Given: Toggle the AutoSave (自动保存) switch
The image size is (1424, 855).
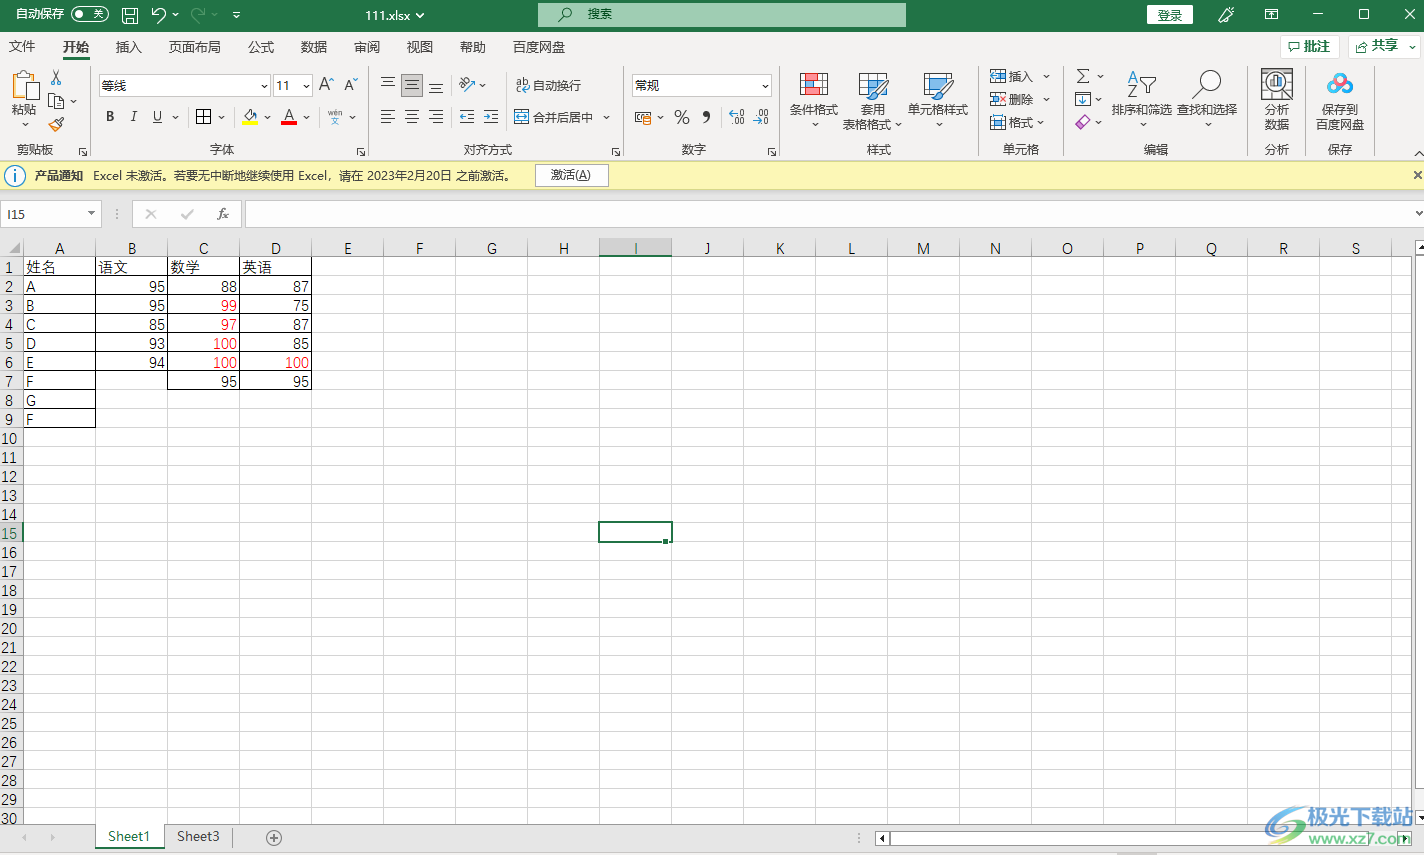Looking at the screenshot, I should point(90,14).
